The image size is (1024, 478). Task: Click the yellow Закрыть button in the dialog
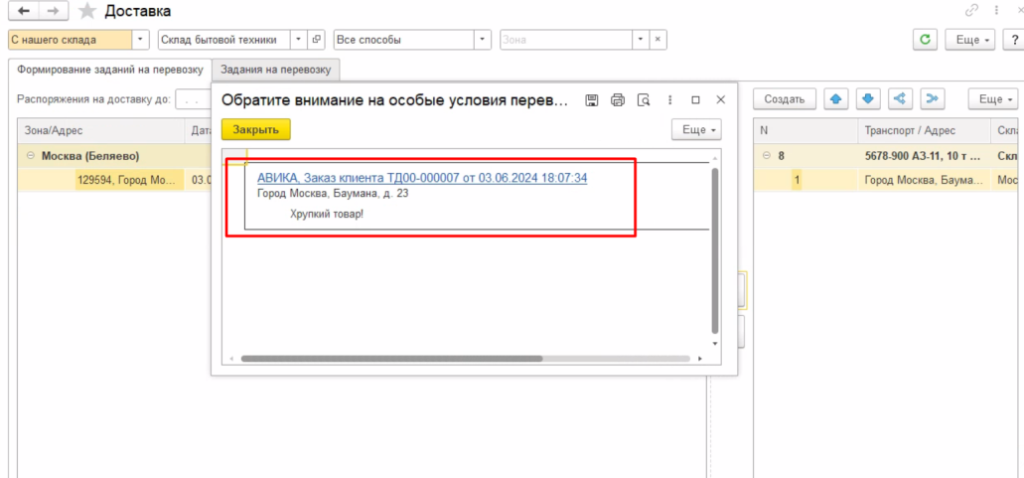(x=257, y=130)
